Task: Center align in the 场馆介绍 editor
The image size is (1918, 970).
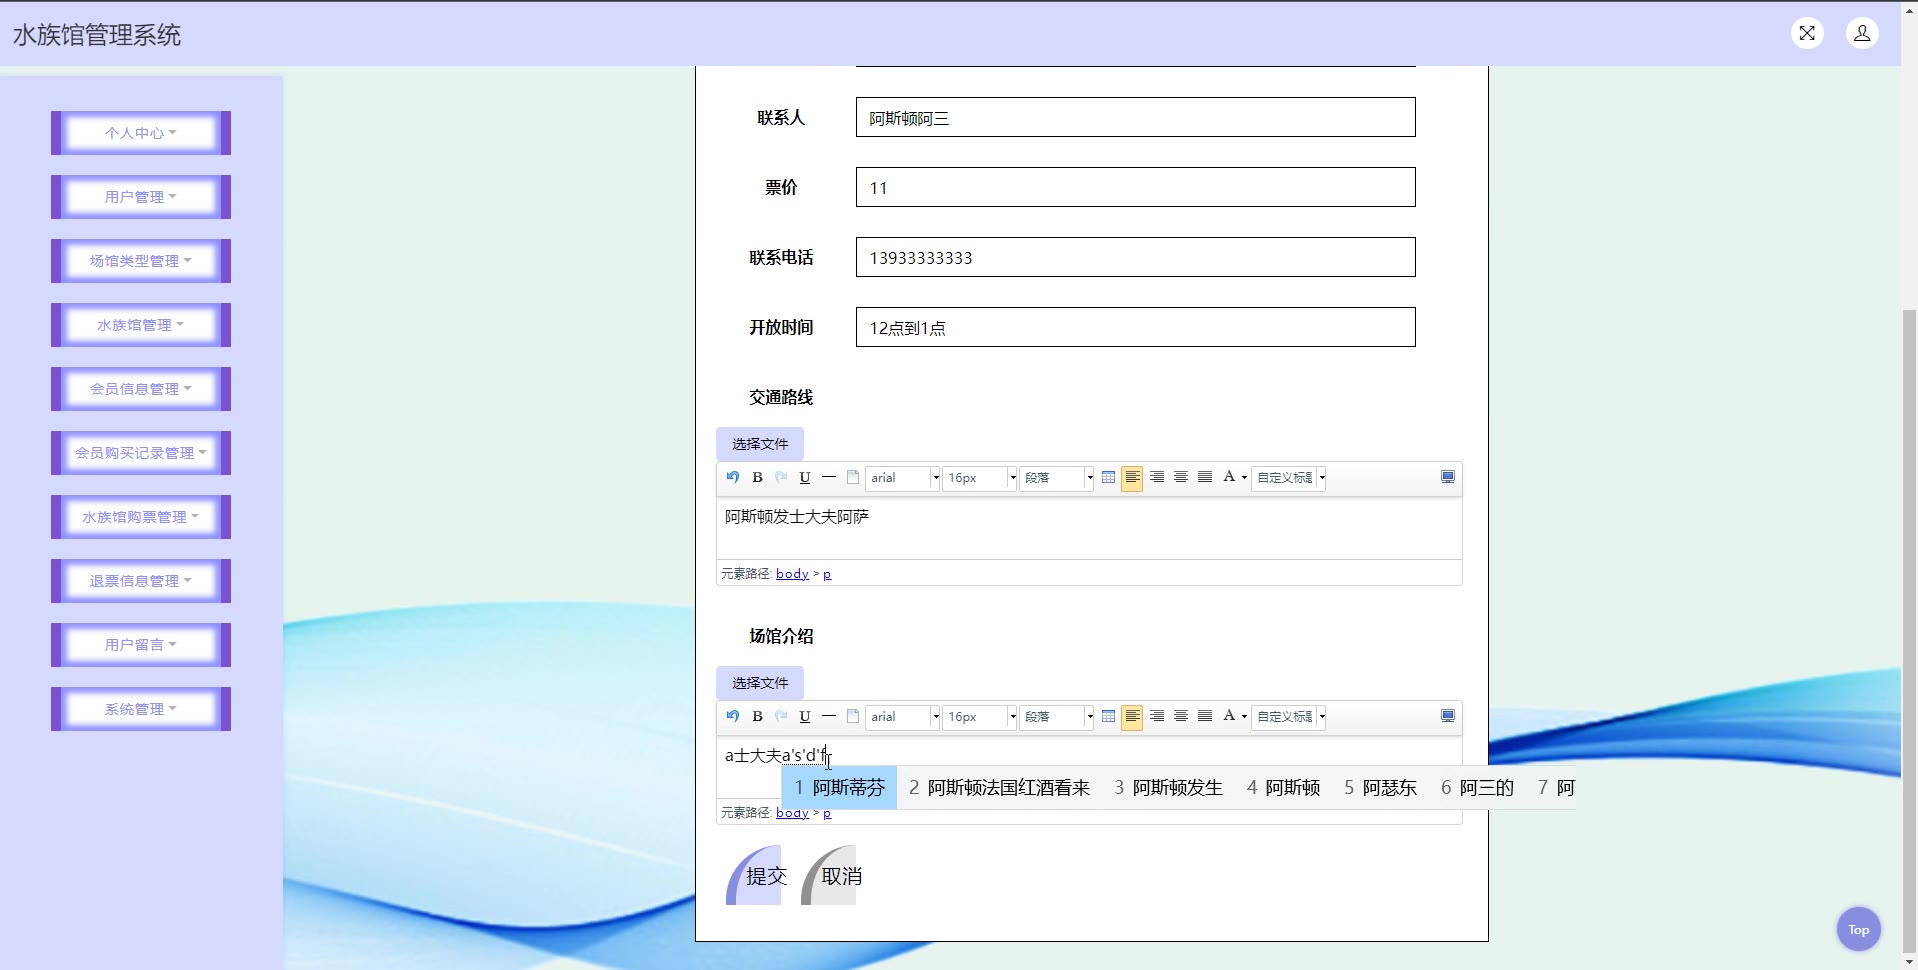Action: (1181, 716)
